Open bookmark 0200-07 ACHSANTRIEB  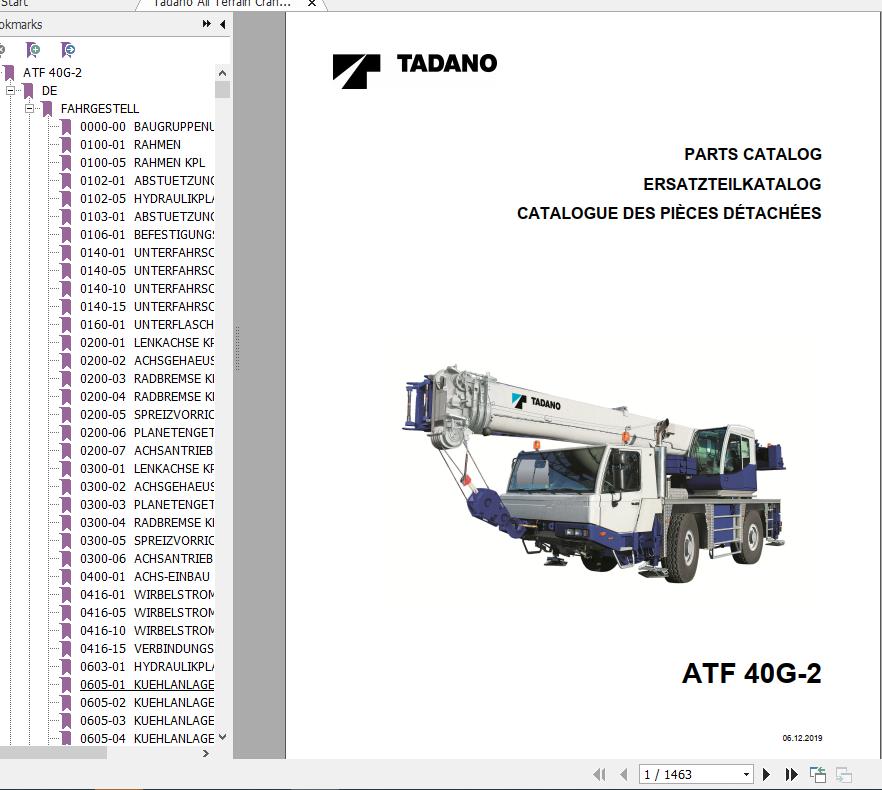[146, 451]
